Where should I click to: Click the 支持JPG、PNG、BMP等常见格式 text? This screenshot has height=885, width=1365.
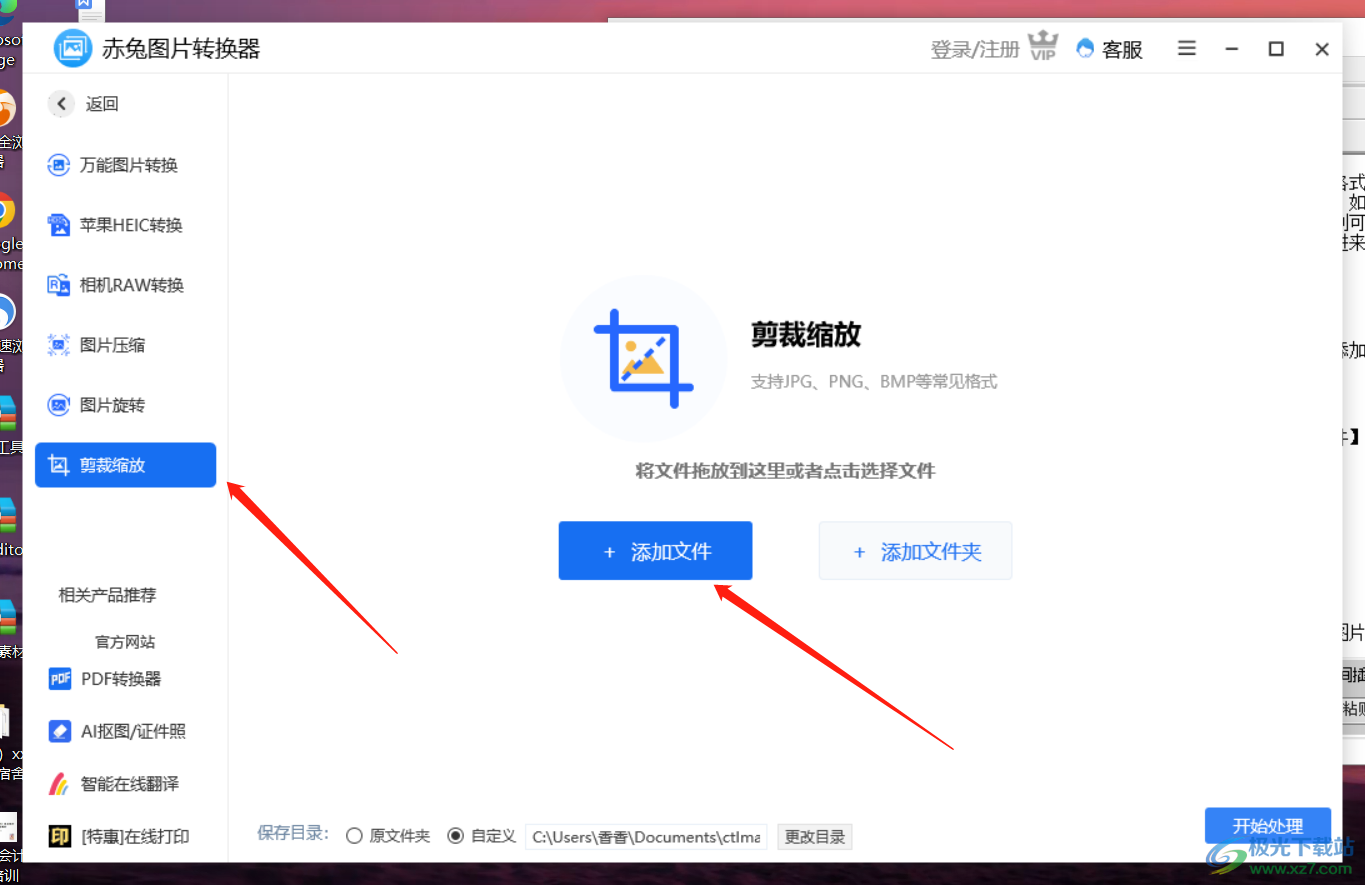pos(874,381)
